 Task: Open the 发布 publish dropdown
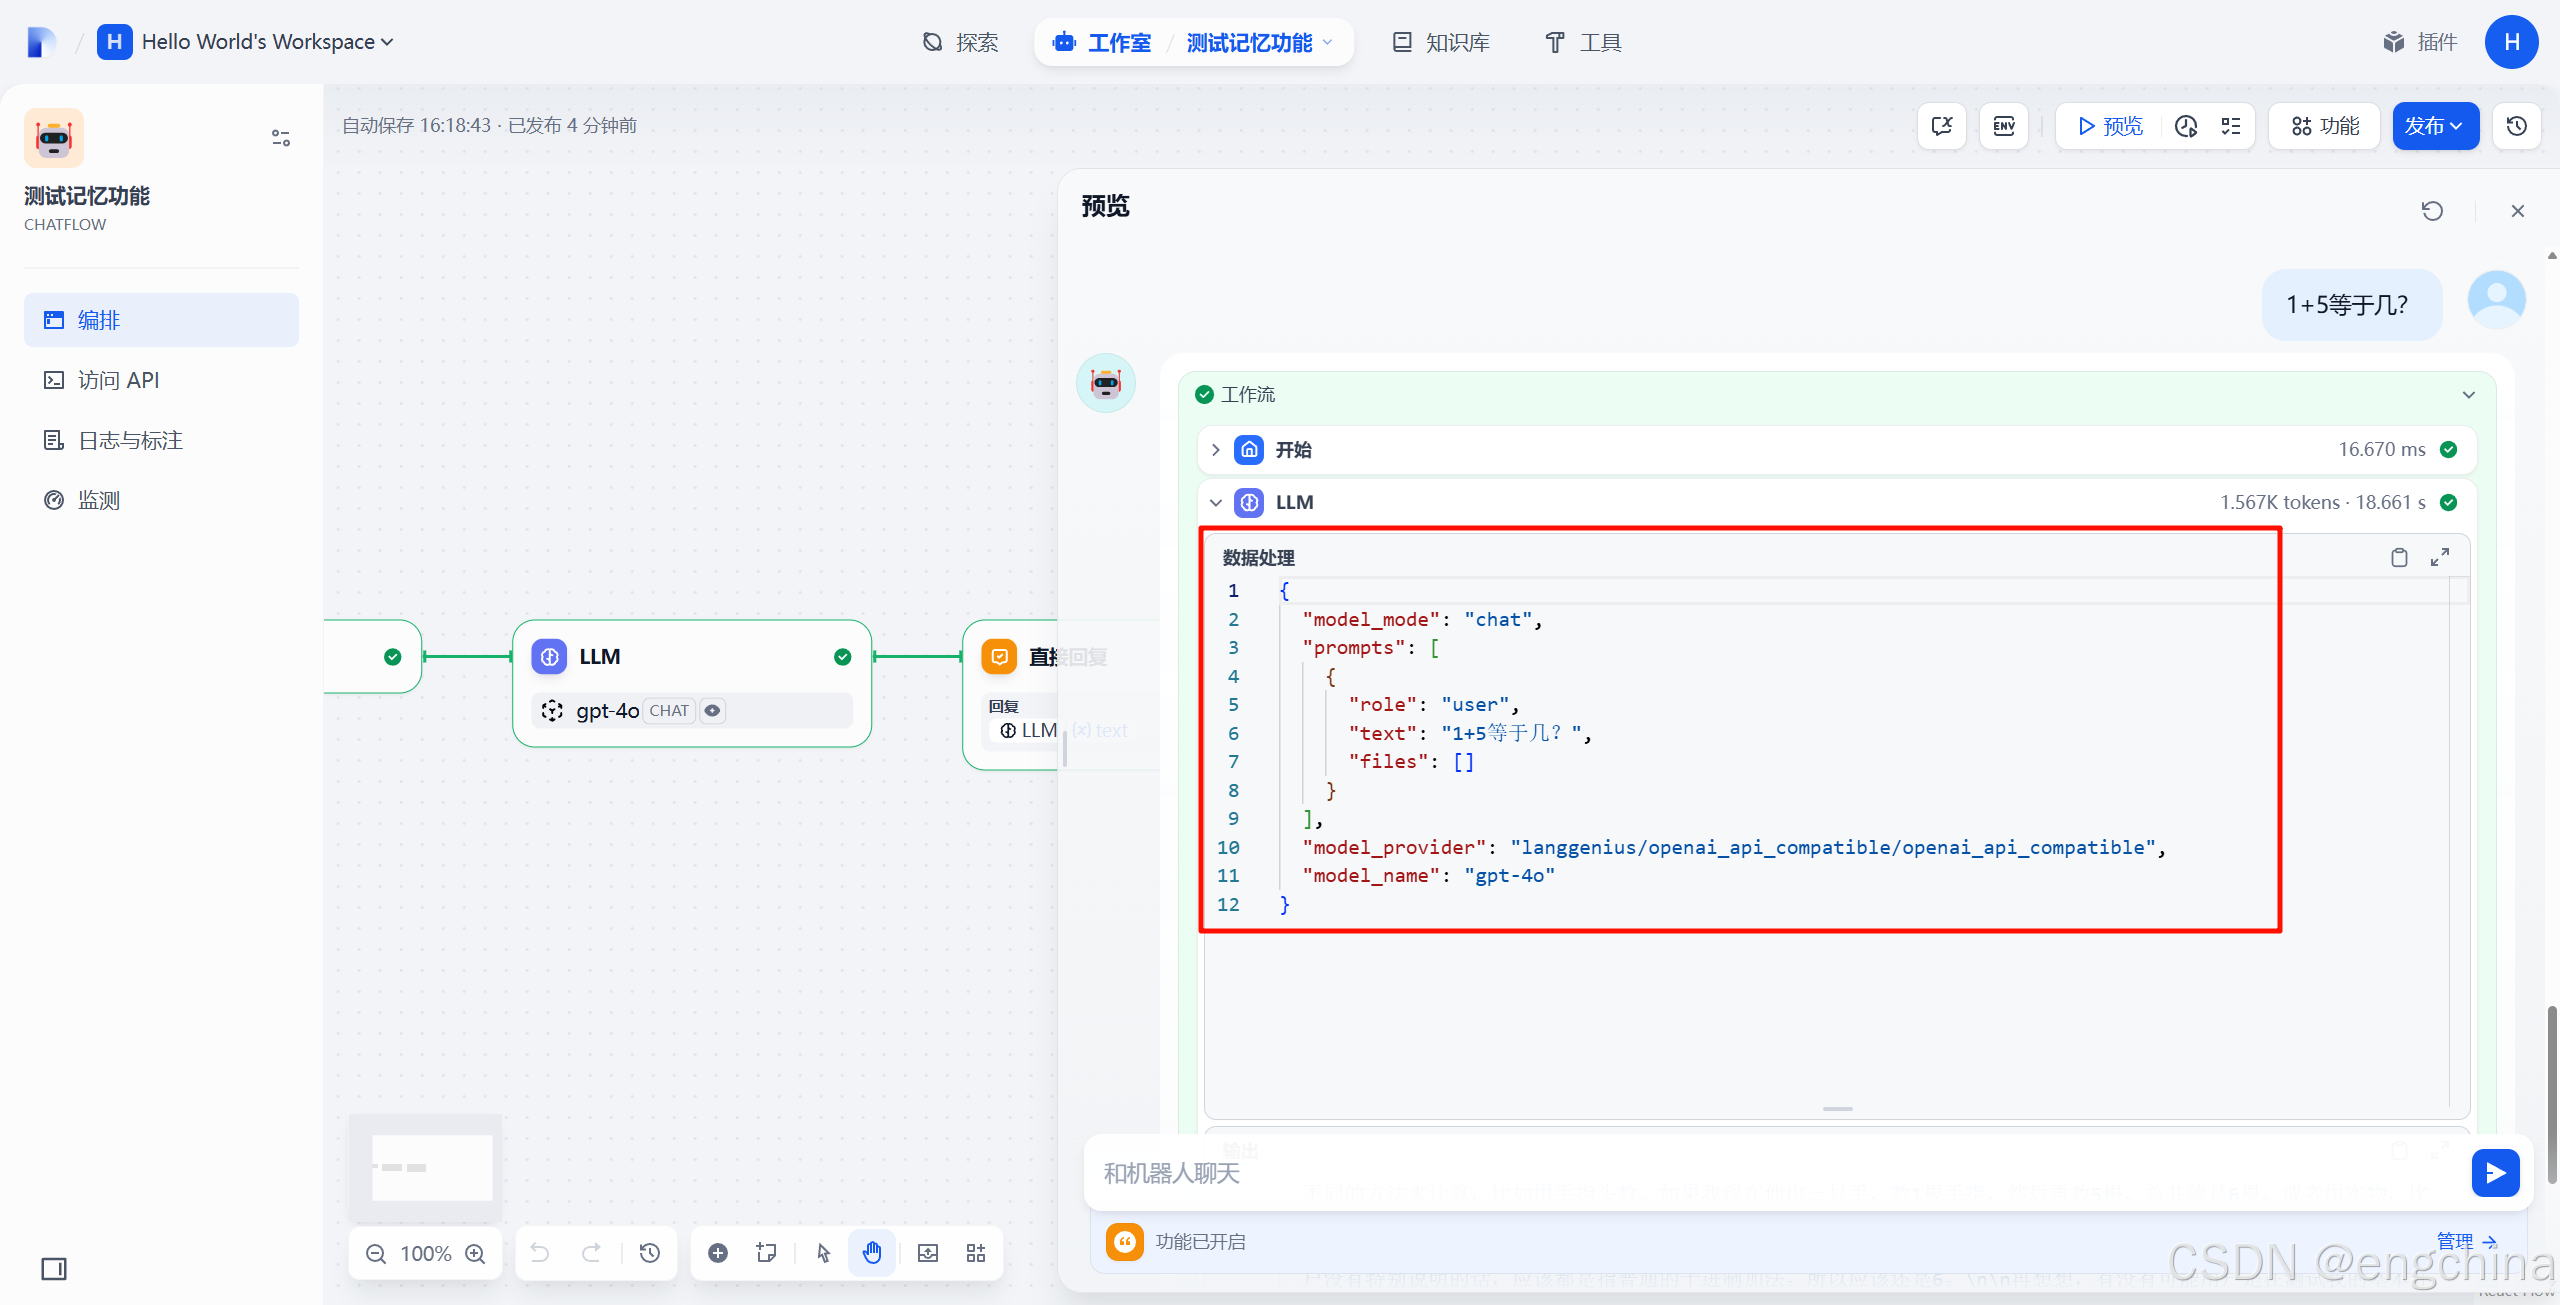pos(2435,126)
